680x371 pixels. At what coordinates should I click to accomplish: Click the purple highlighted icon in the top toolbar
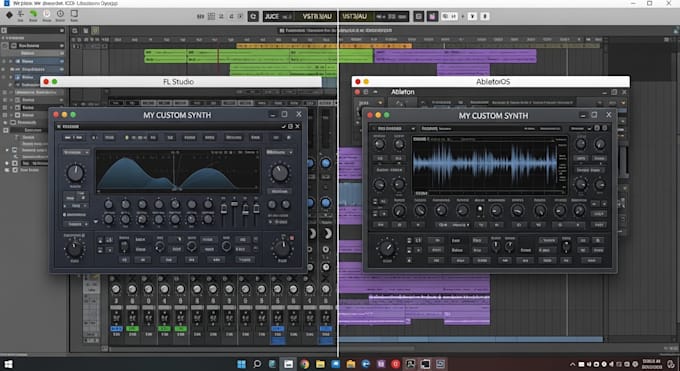coord(432,16)
